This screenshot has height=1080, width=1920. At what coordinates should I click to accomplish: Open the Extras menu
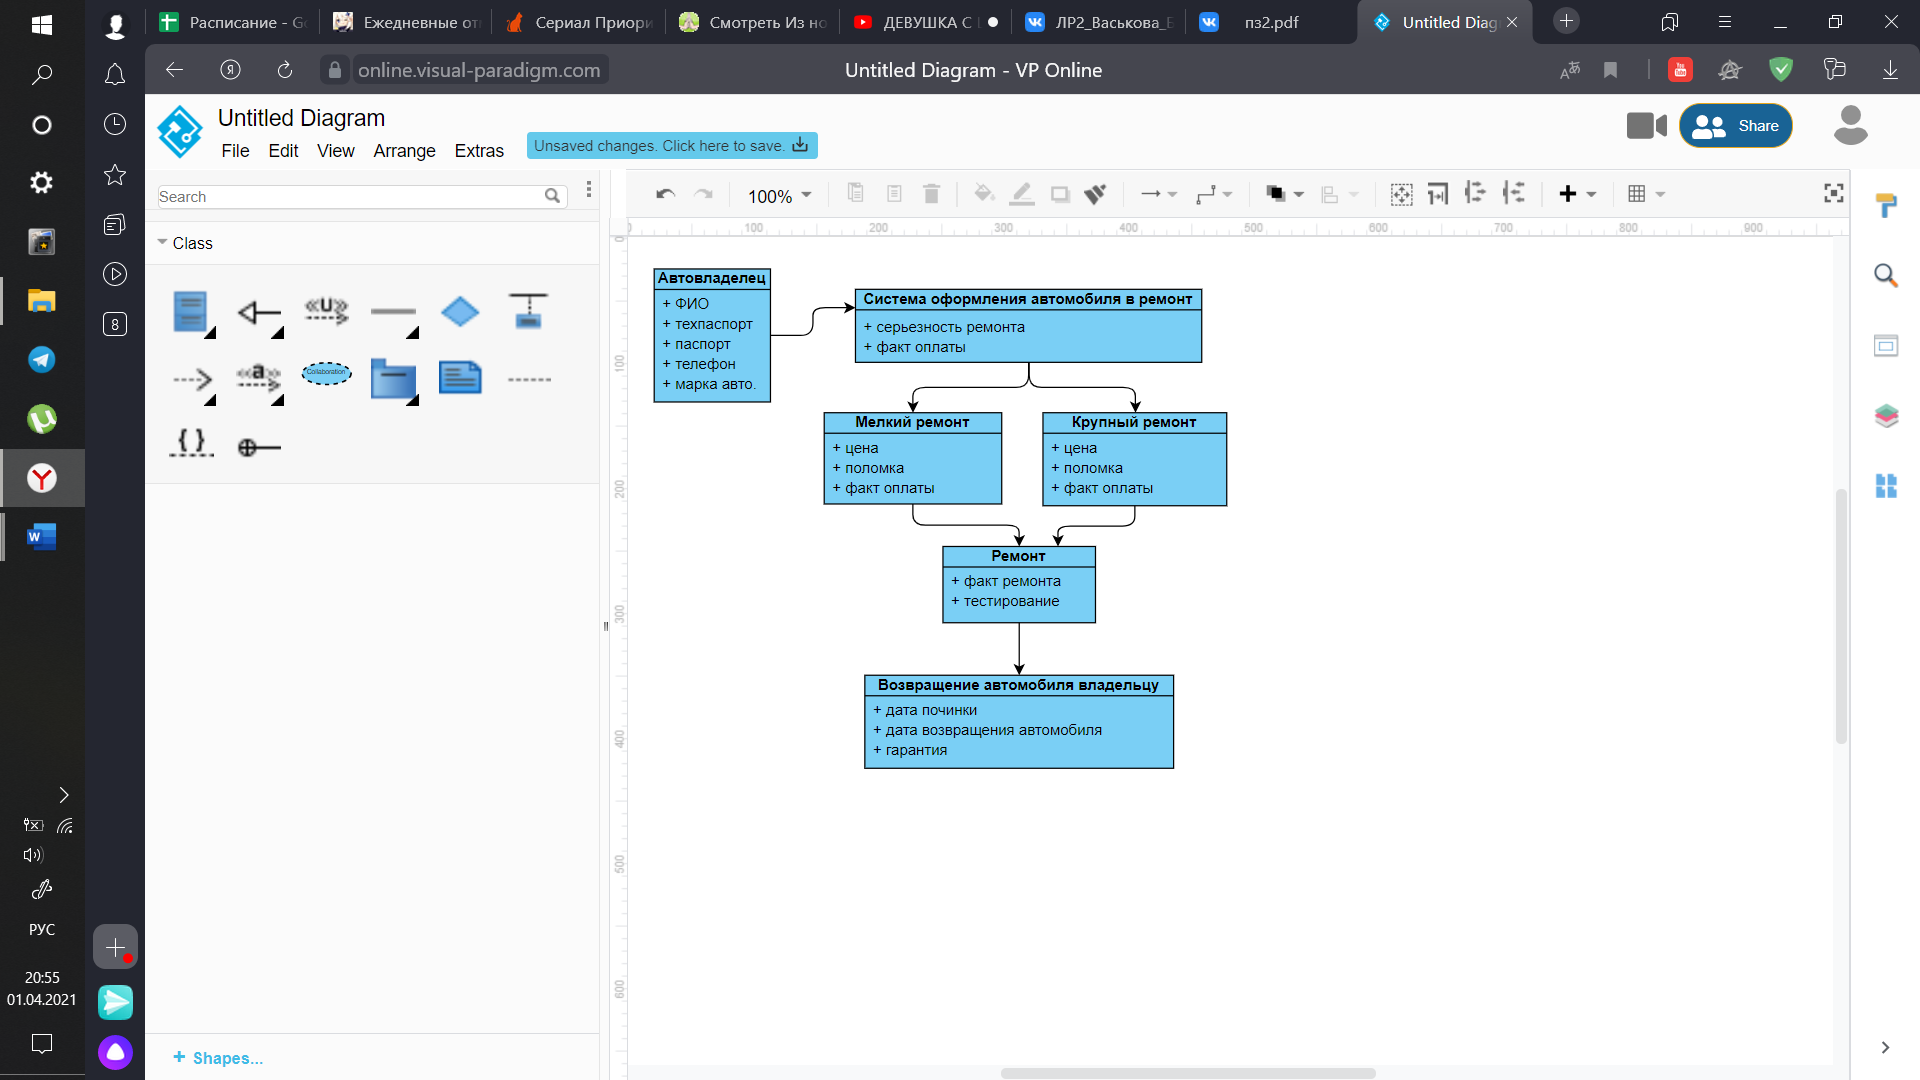479,151
